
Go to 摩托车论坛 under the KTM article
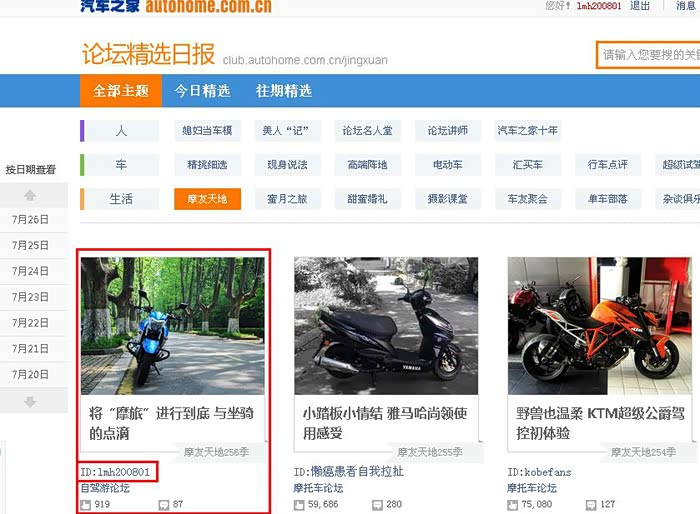tap(532, 488)
